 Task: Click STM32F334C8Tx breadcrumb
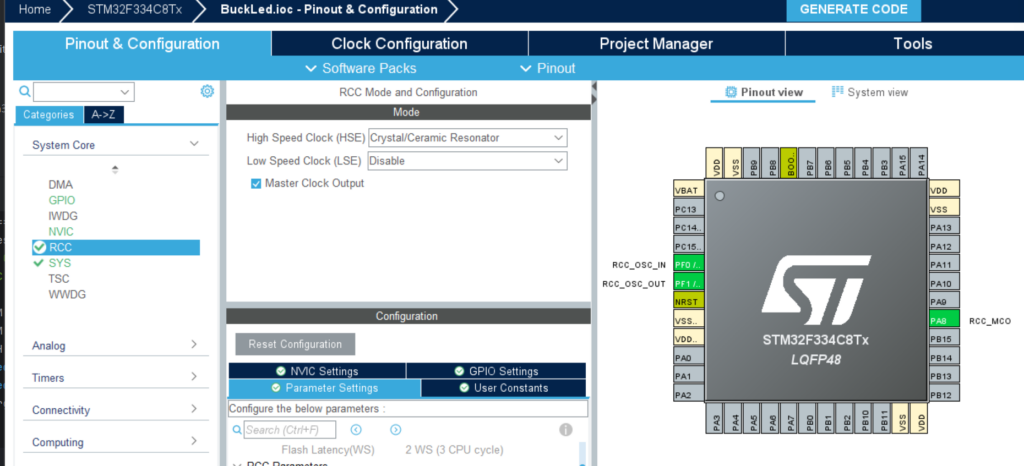pos(135,10)
